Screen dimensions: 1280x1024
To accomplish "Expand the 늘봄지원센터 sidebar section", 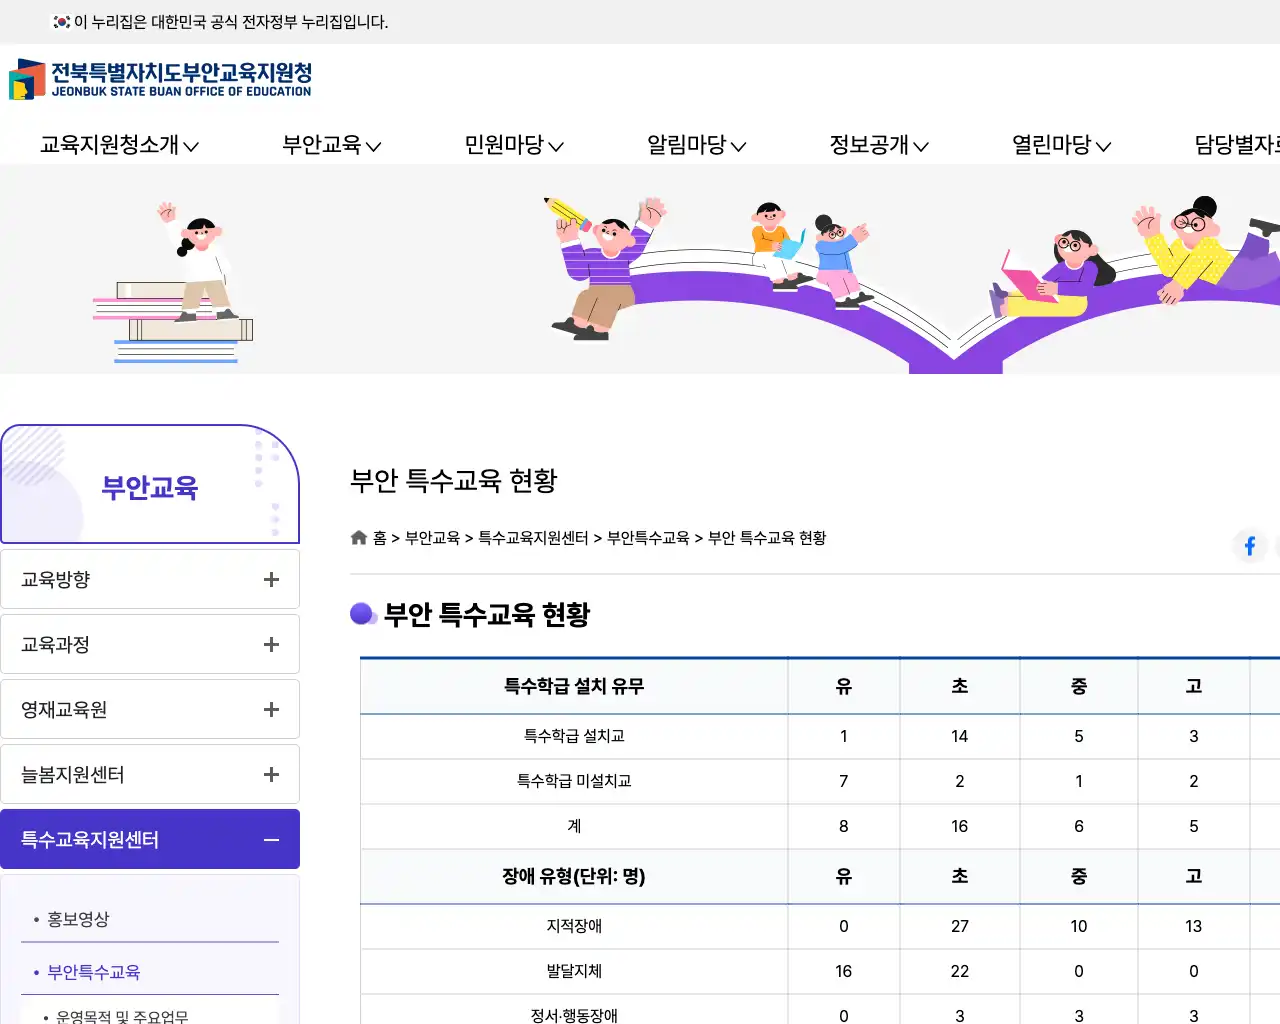I will pyautogui.click(x=150, y=774).
